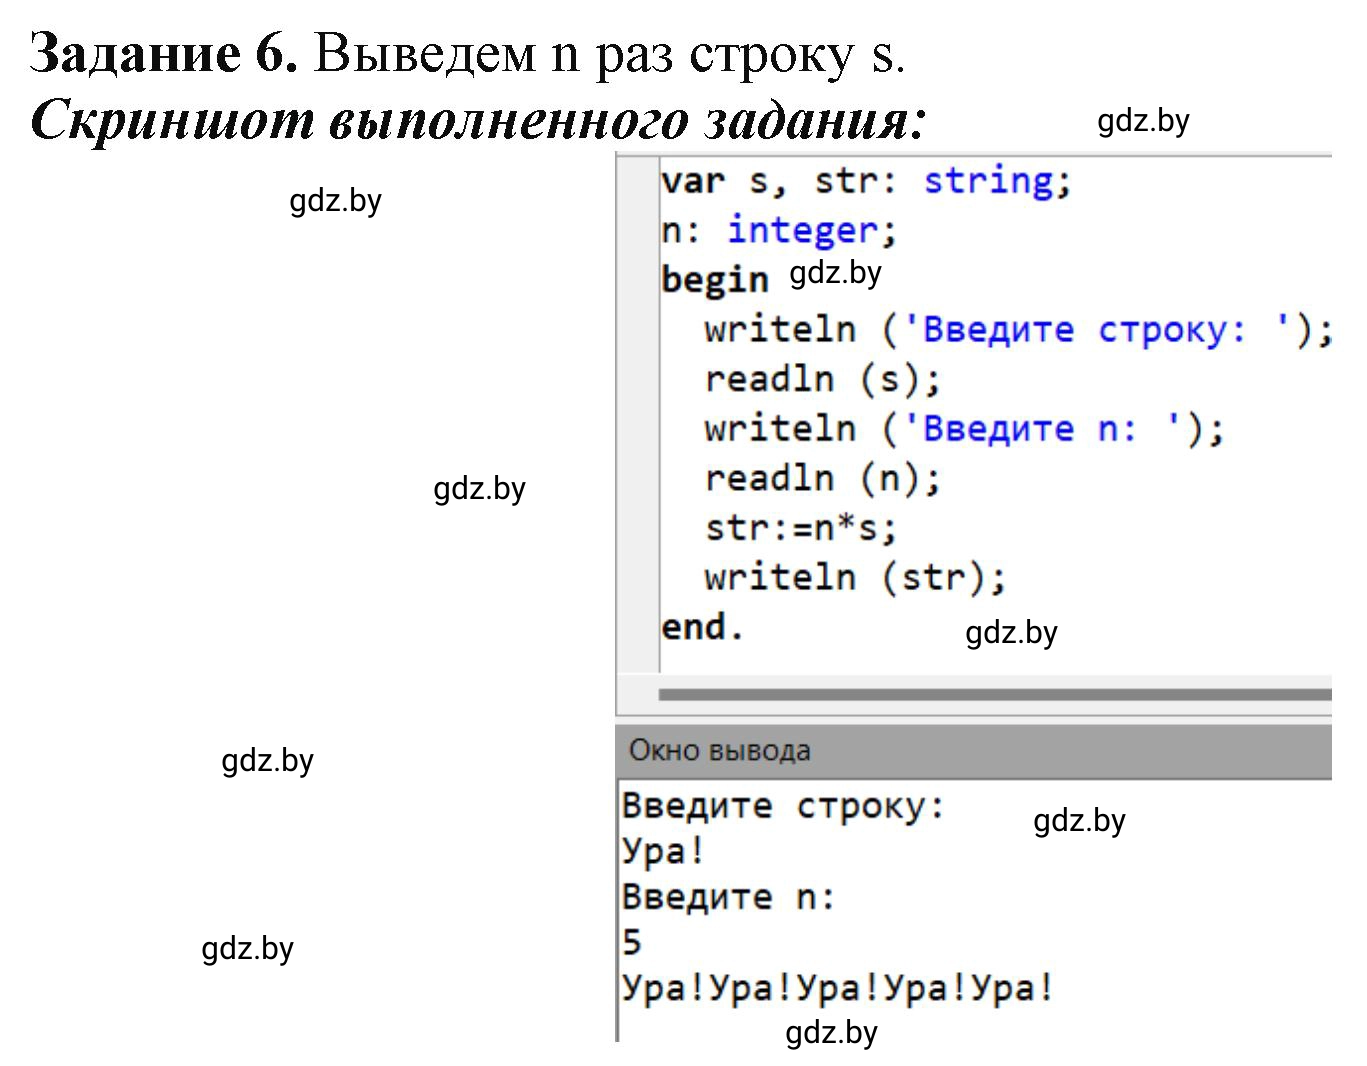This screenshot has width=1367, height=1066.
Task: Click the 'end.' keyword in the editor
Action: [x=703, y=627]
